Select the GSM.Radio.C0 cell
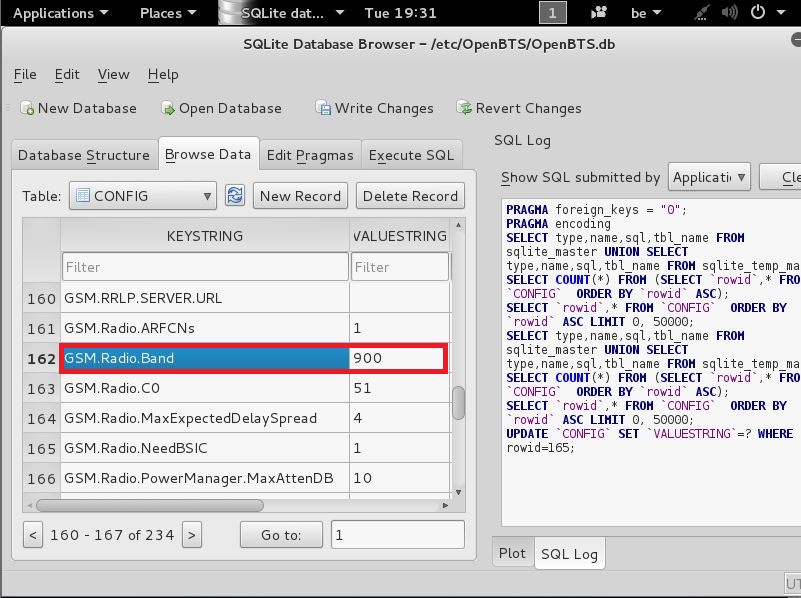Viewport: 801px width, 598px height. [x=205, y=388]
